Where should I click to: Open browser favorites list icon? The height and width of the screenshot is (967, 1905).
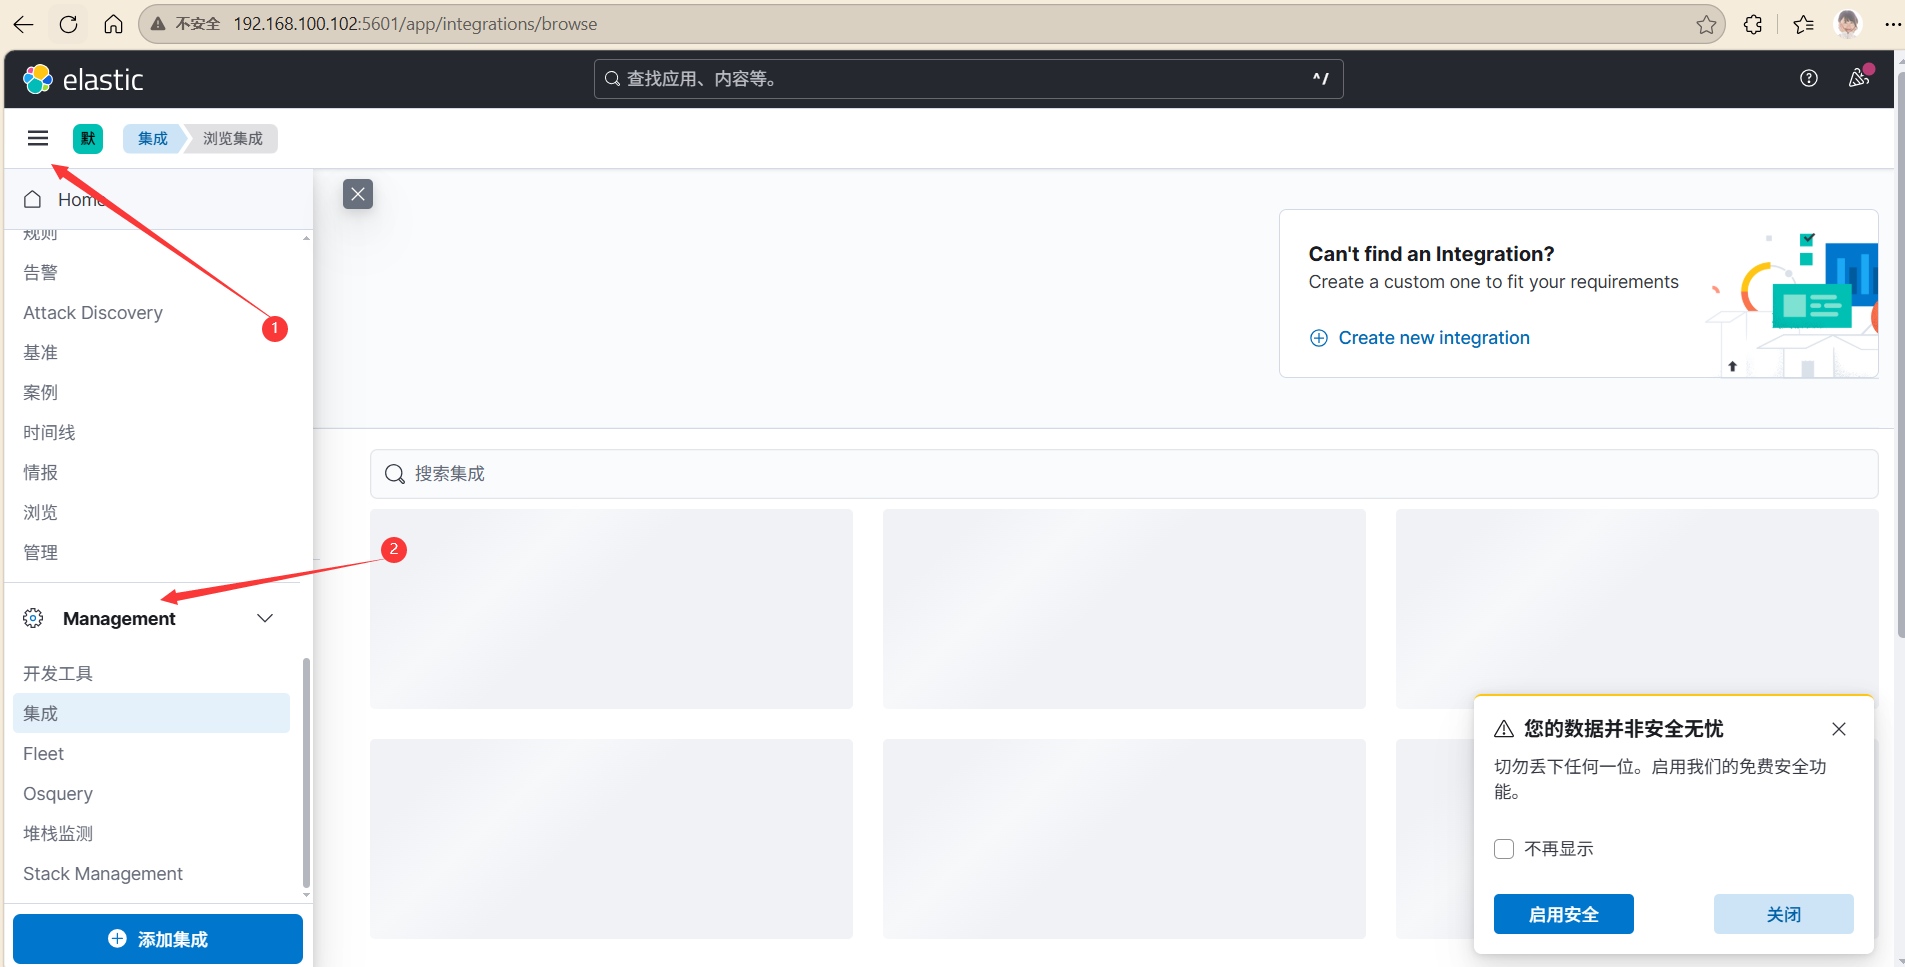(1804, 24)
